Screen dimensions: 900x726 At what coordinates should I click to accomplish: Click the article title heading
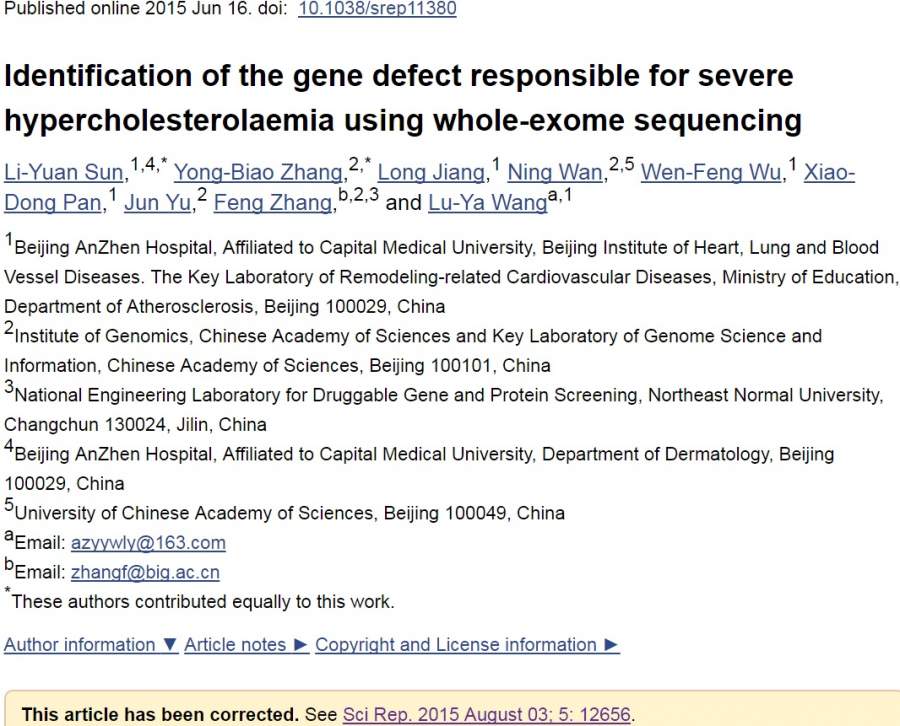tap(400, 98)
